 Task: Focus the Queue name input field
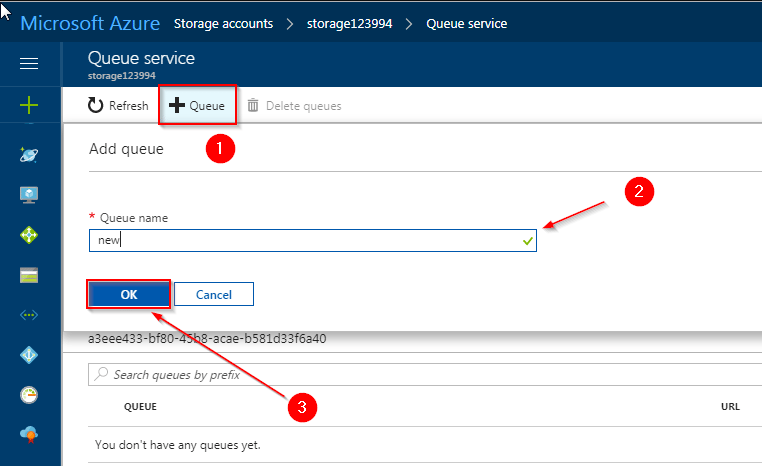click(312, 241)
